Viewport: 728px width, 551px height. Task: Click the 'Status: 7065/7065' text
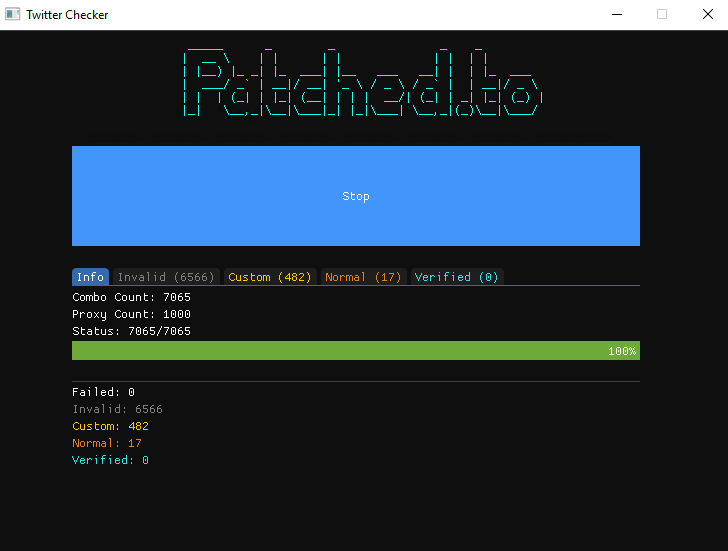[x=131, y=331]
